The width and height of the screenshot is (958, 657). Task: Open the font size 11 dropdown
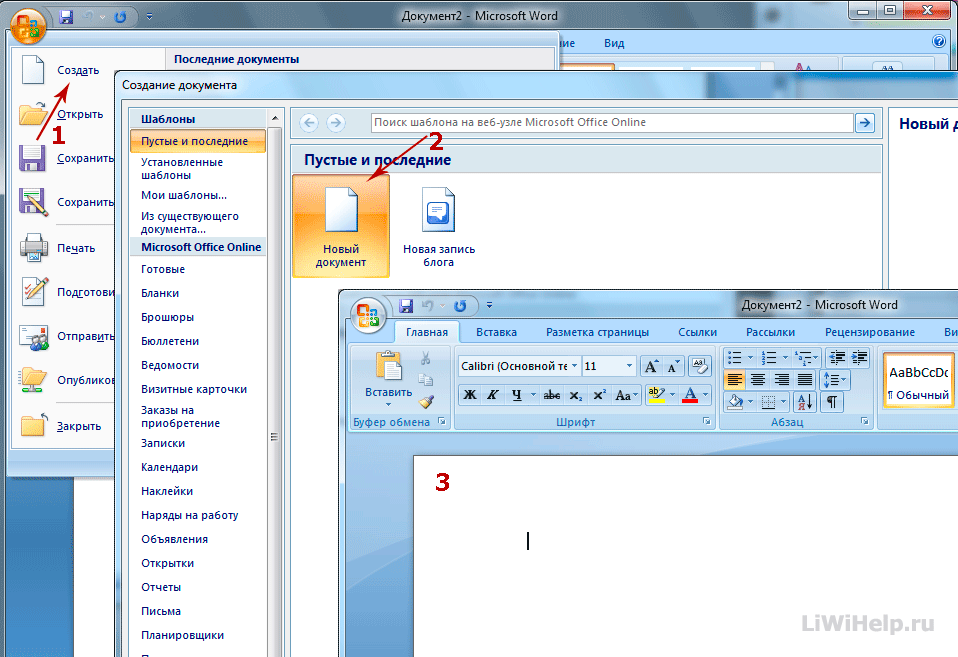pyautogui.click(x=629, y=365)
